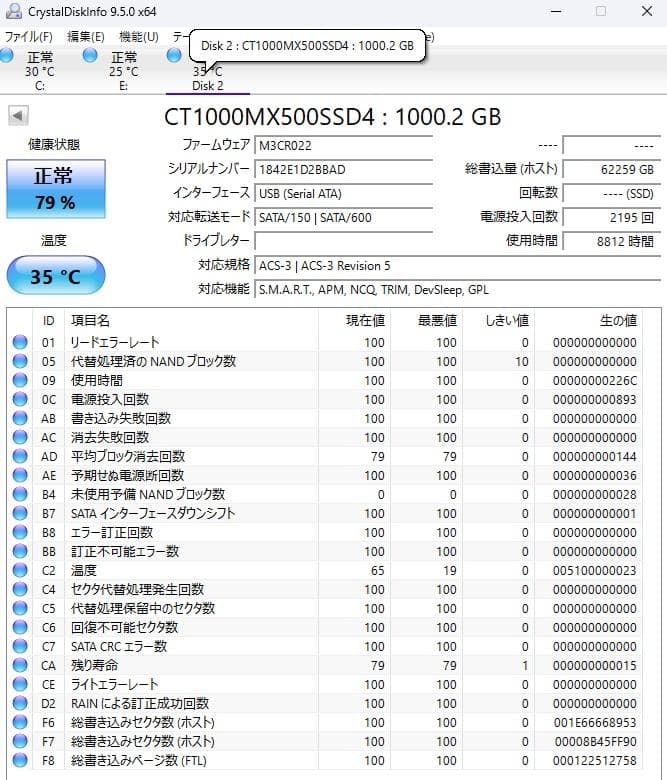Click the blue status icon for row F8
Viewport: 667px width, 780px height.
coord(20,760)
